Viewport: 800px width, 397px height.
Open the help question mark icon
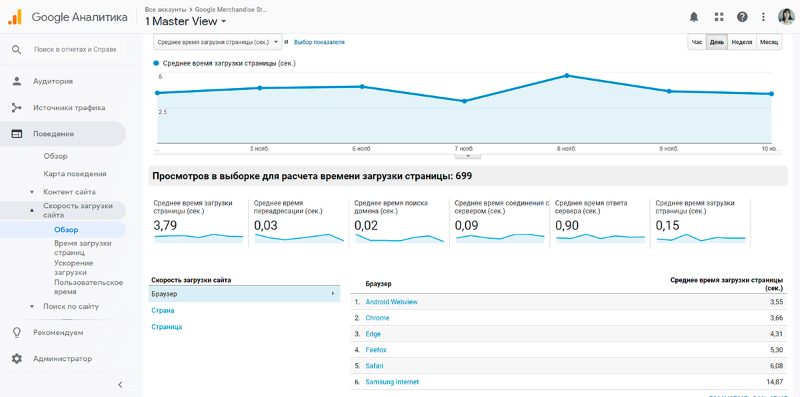coord(742,17)
